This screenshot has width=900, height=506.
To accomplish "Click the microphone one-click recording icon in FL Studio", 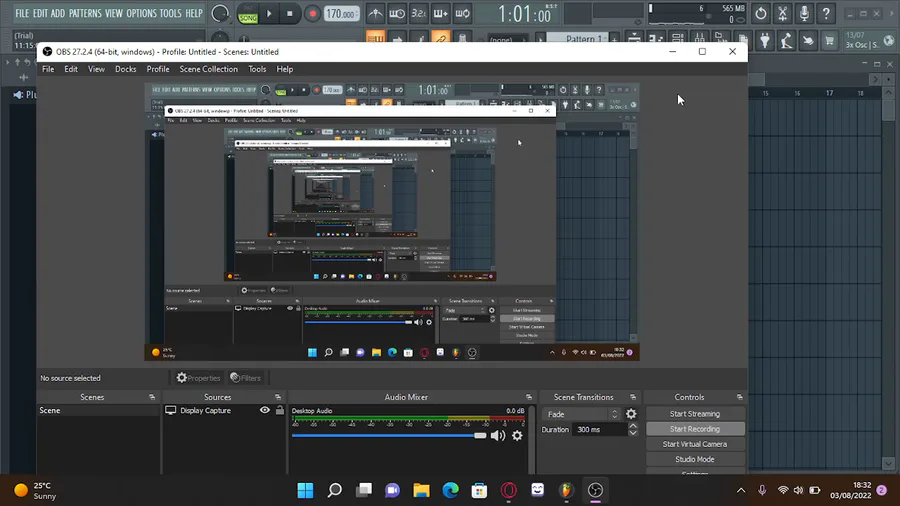I will 804,13.
